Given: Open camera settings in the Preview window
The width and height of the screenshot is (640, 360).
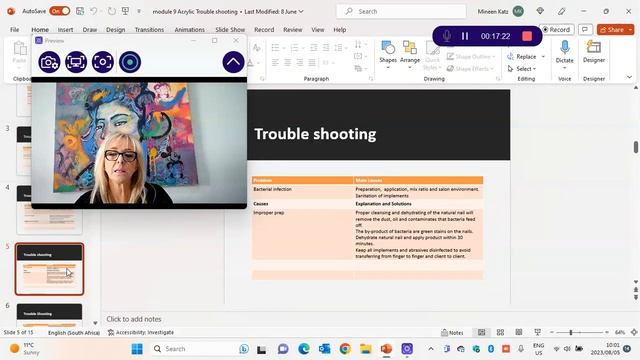Looking at the screenshot, I should click(49, 62).
